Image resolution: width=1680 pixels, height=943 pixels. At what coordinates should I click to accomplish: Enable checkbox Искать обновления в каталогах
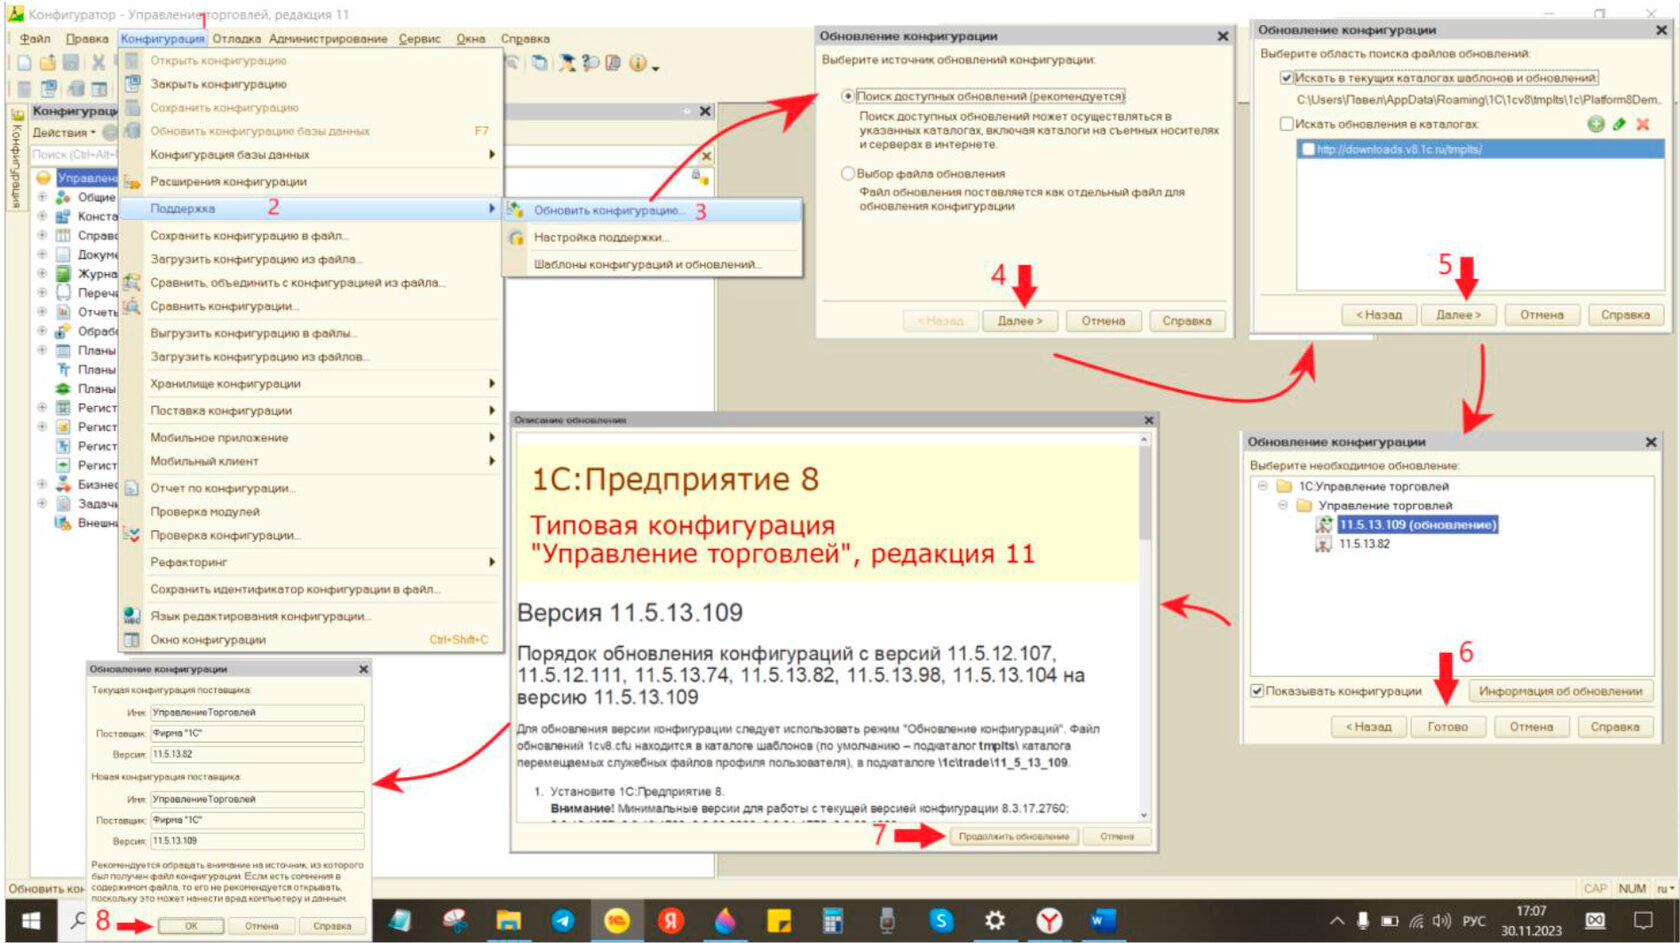click(1287, 124)
